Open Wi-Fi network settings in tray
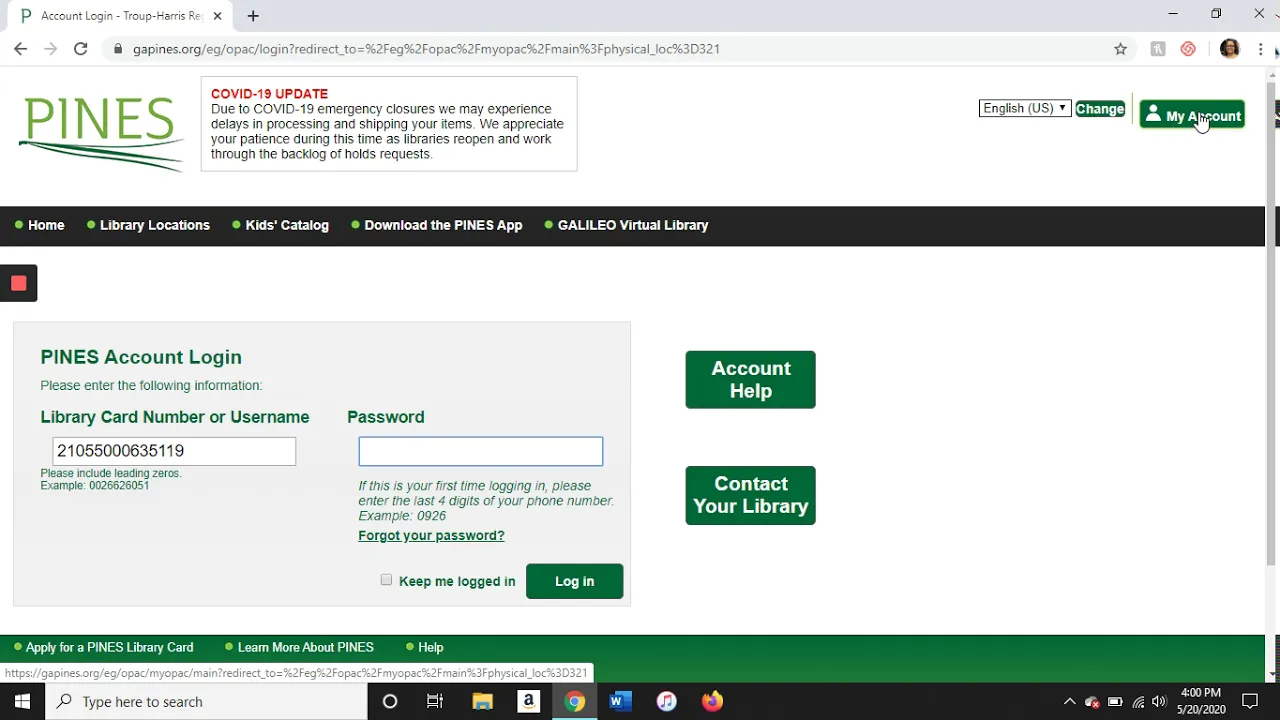 [x=1138, y=702]
